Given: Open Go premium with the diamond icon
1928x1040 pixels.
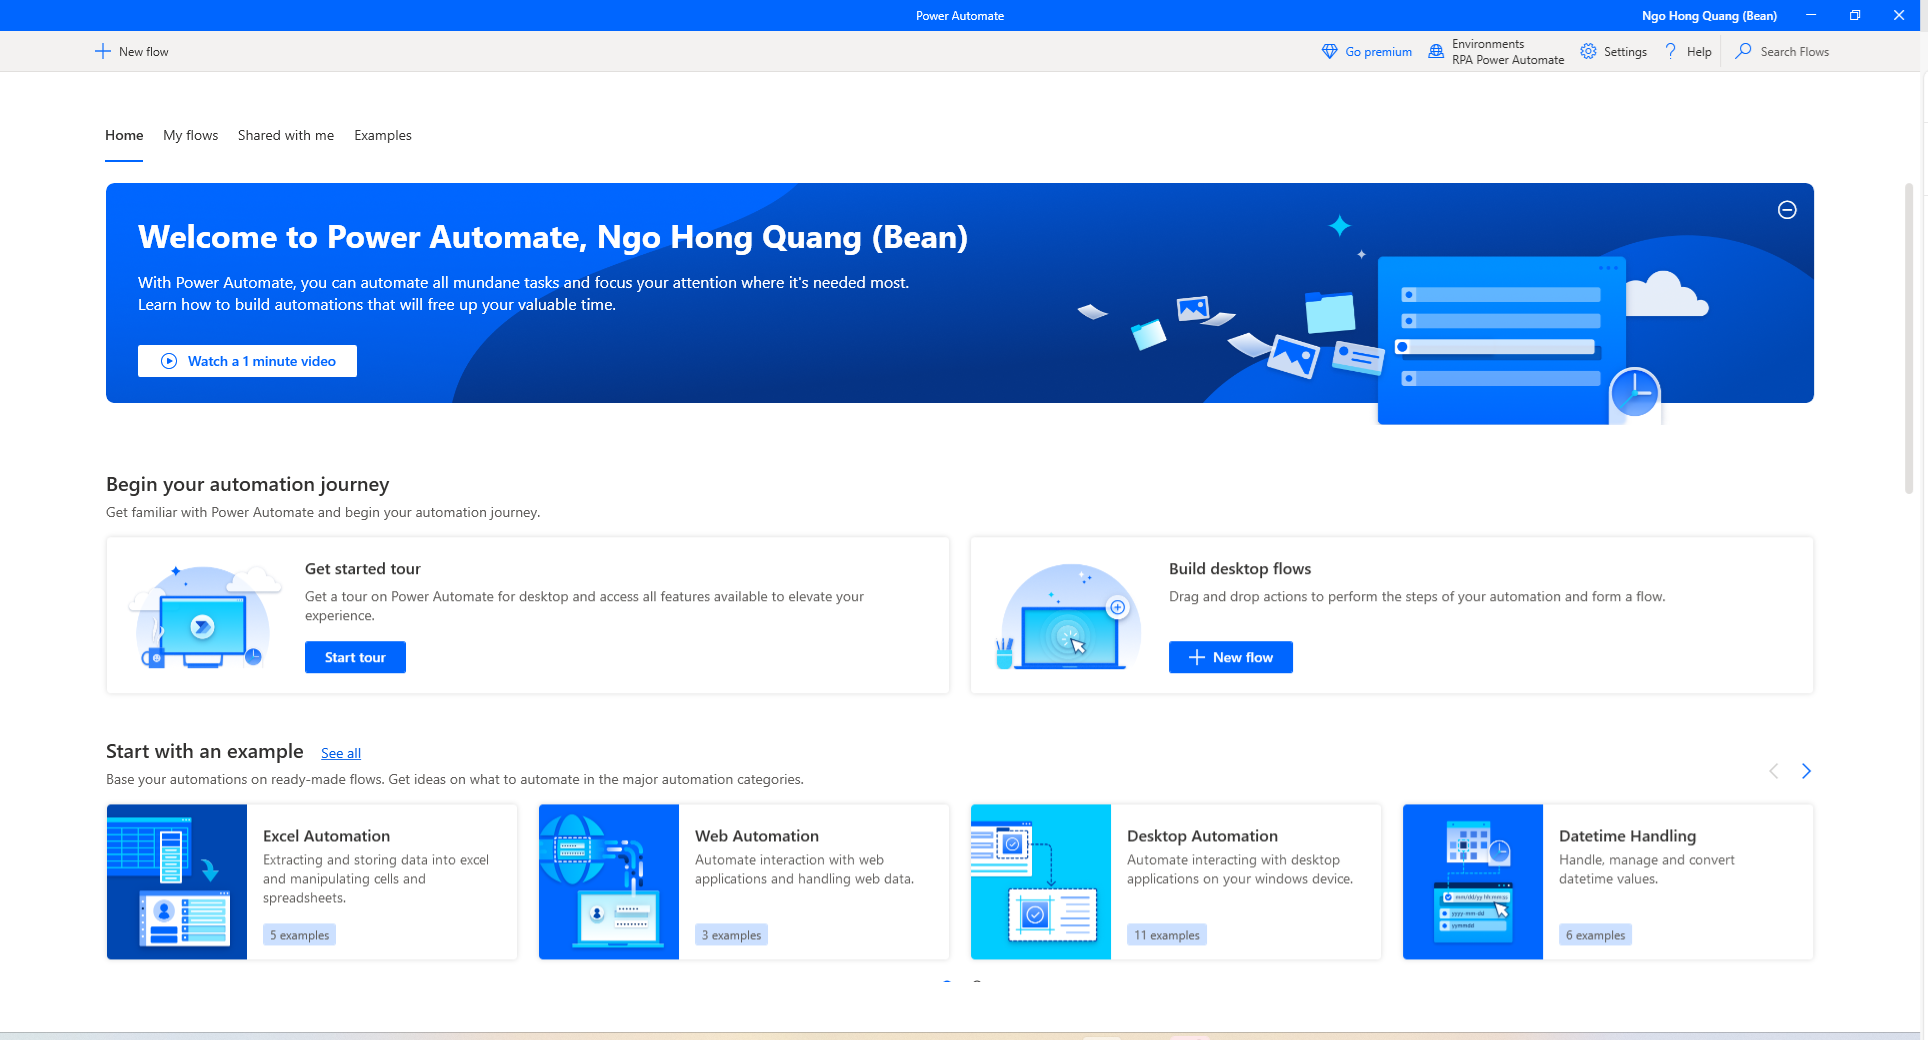Looking at the screenshot, I should (x=1330, y=51).
